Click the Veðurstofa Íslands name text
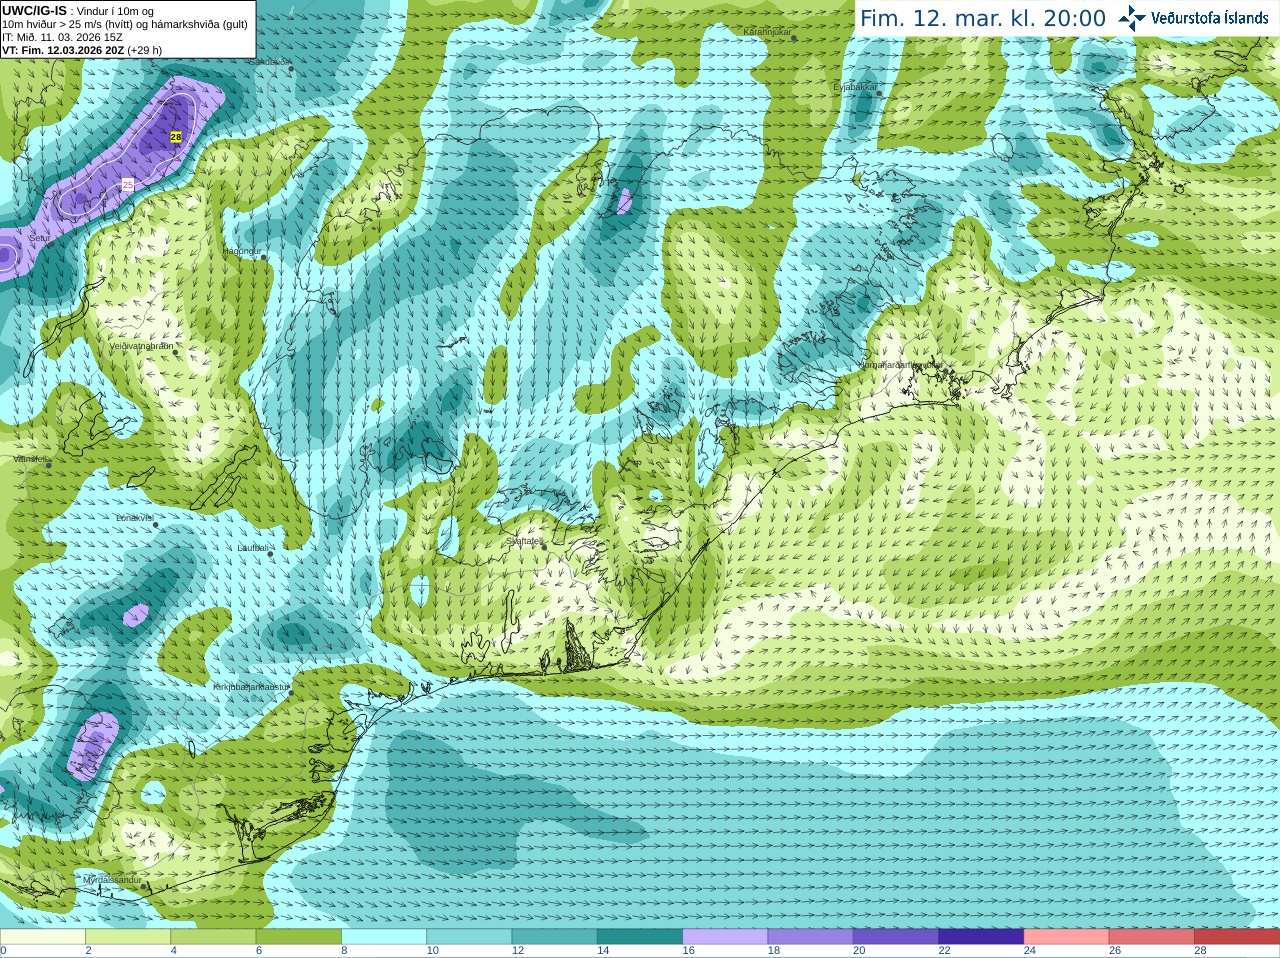The width and height of the screenshot is (1280, 958). click(x=1209, y=18)
